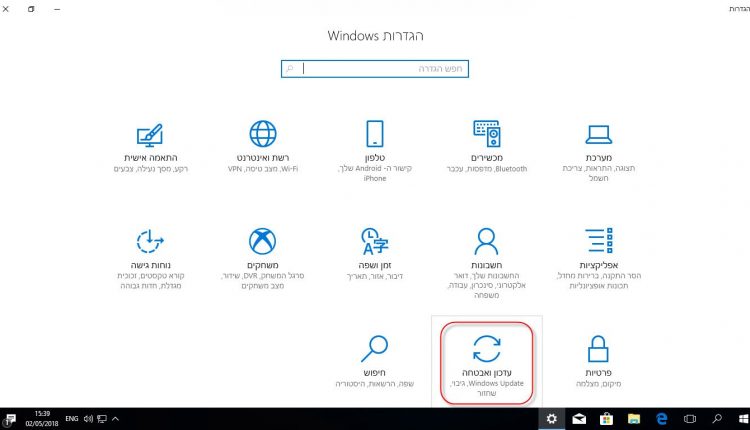Open Apps (אפליקציות) list icon

(598, 241)
